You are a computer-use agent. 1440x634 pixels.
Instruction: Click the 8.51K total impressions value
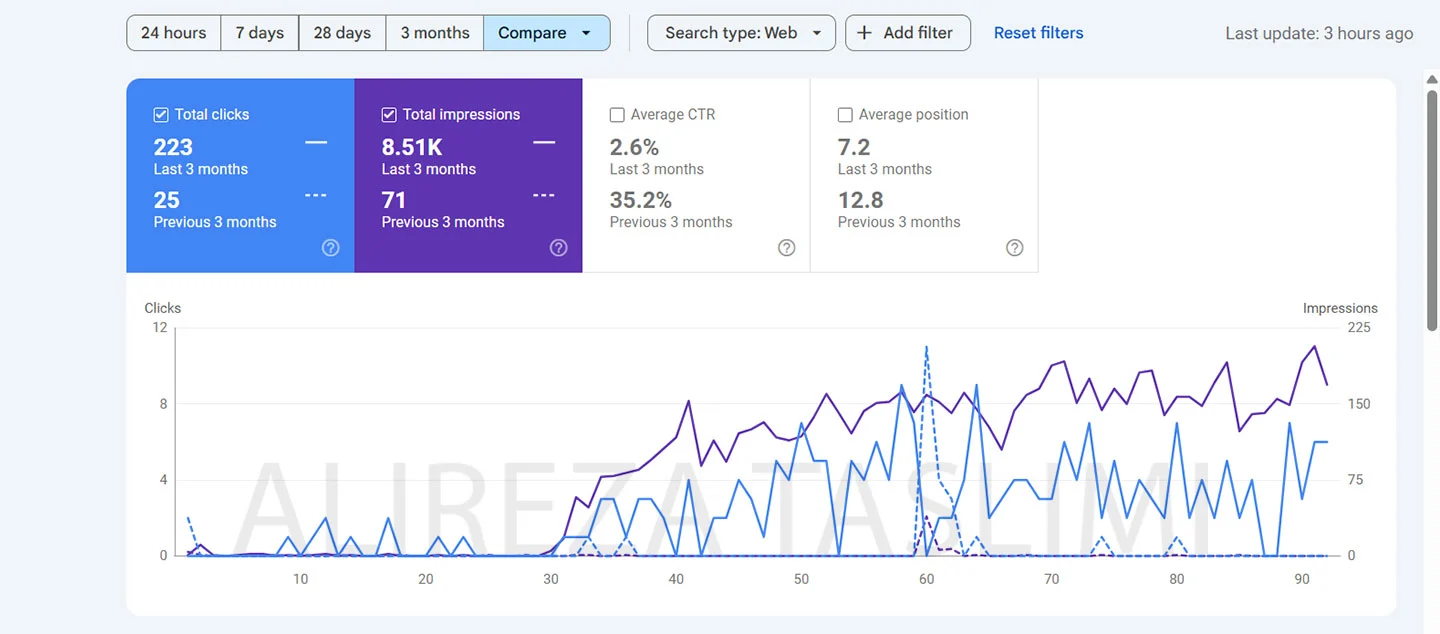[x=412, y=148]
